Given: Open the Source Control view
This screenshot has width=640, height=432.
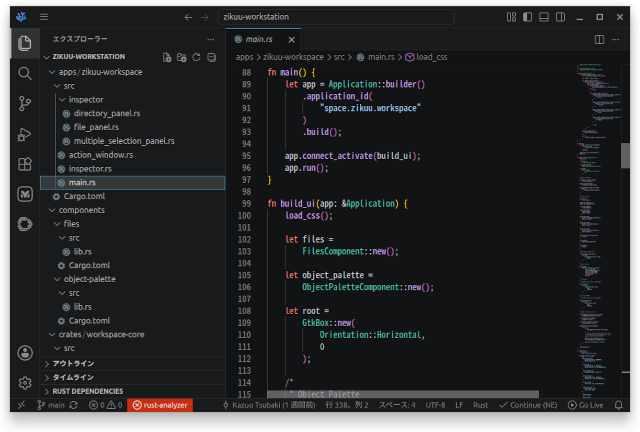Looking at the screenshot, I should tap(25, 104).
